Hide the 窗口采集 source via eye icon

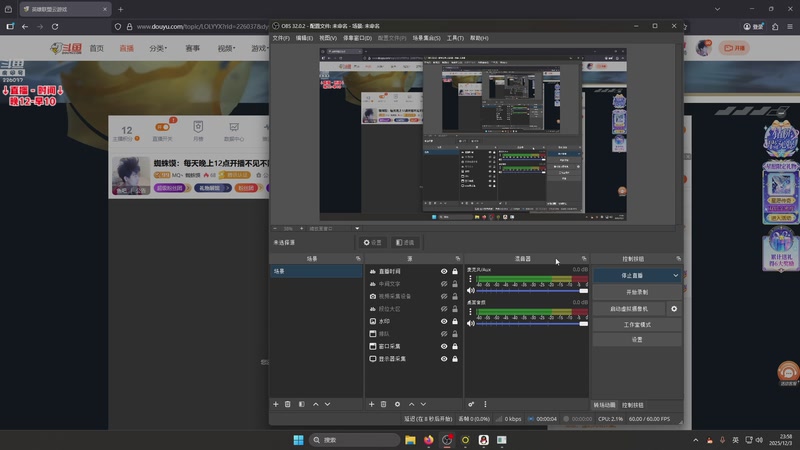[x=444, y=346]
